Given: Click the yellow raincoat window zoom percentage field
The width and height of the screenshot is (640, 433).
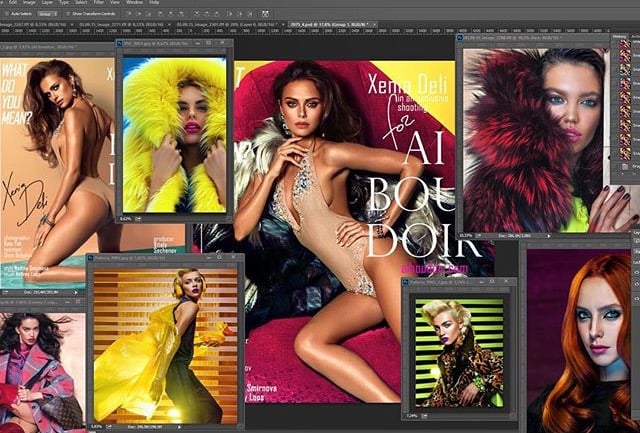Looking at the screenshot, I should (x=96, y=426).
